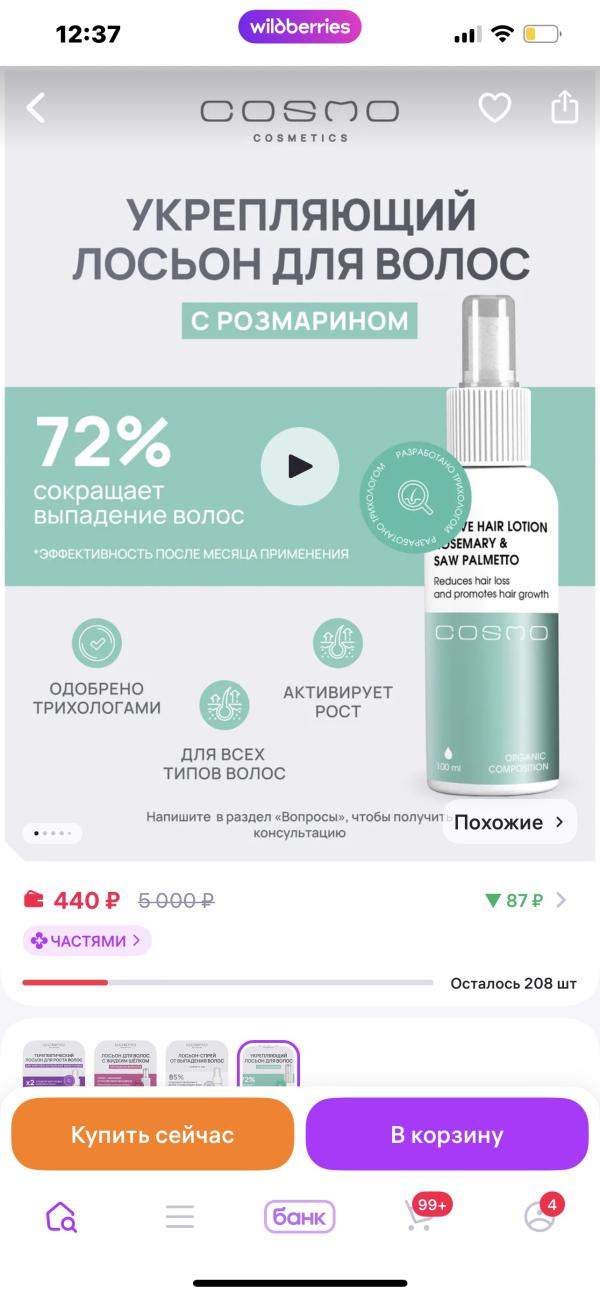Tap the back arrow icon

36,108
